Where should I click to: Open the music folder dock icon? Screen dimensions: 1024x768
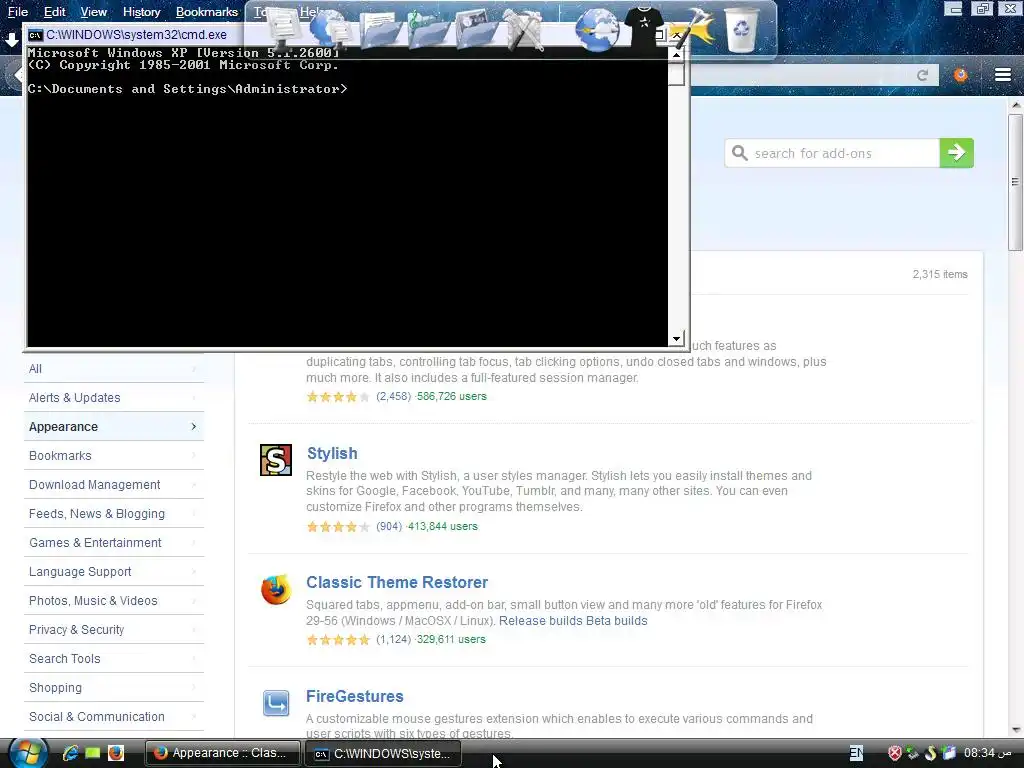point(428,29)
